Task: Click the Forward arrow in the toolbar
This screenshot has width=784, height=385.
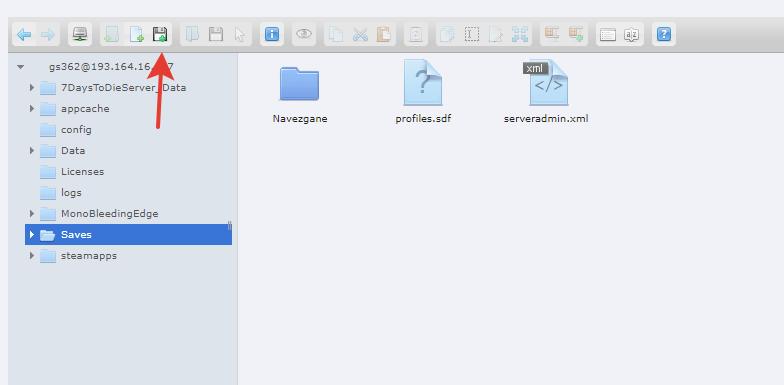Action: (48, 34)
